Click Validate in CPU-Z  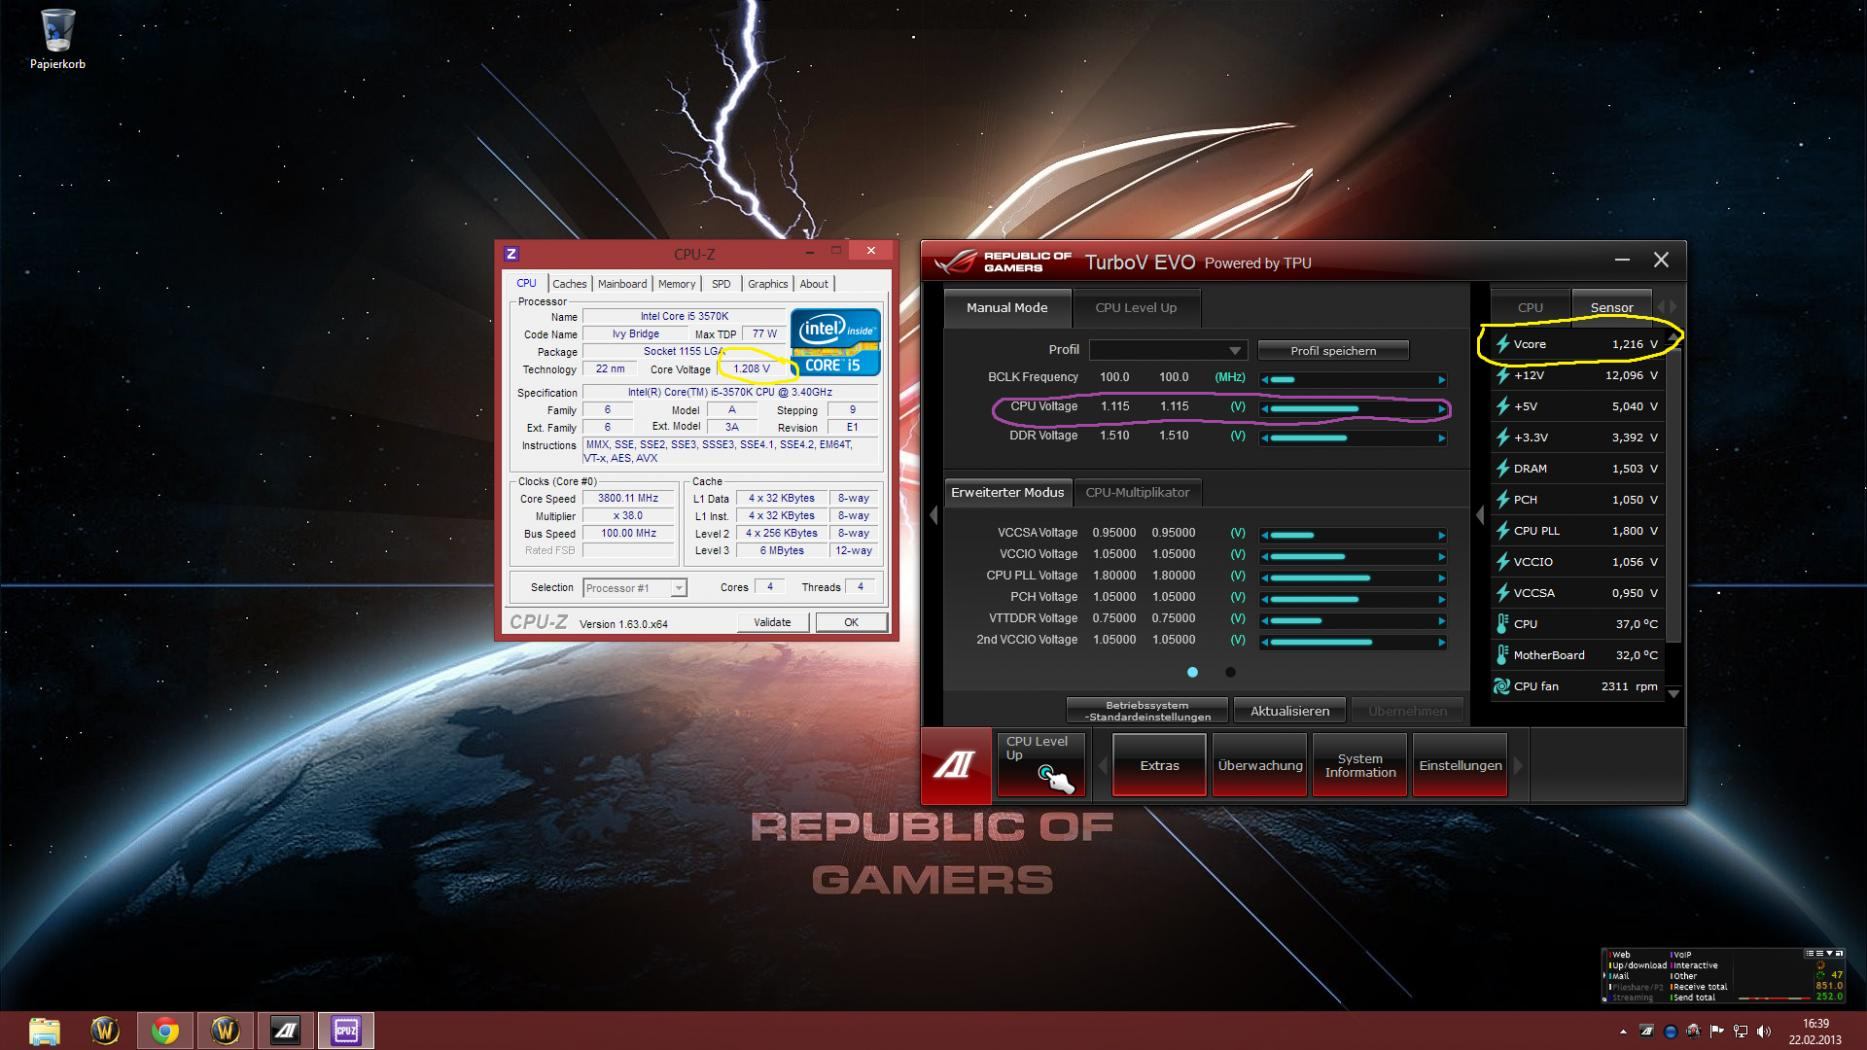click(772, 622)
